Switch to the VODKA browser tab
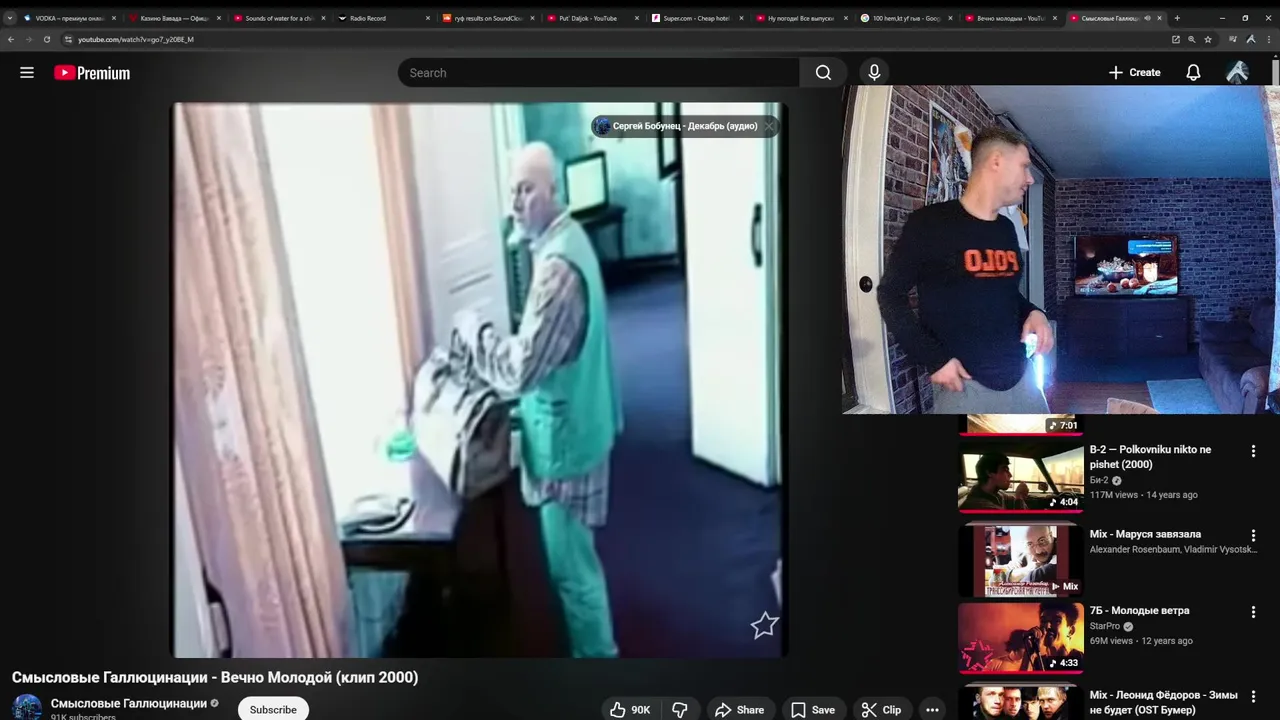The width and height of the screenshot is (1280, 720). (x=68, y=18)
